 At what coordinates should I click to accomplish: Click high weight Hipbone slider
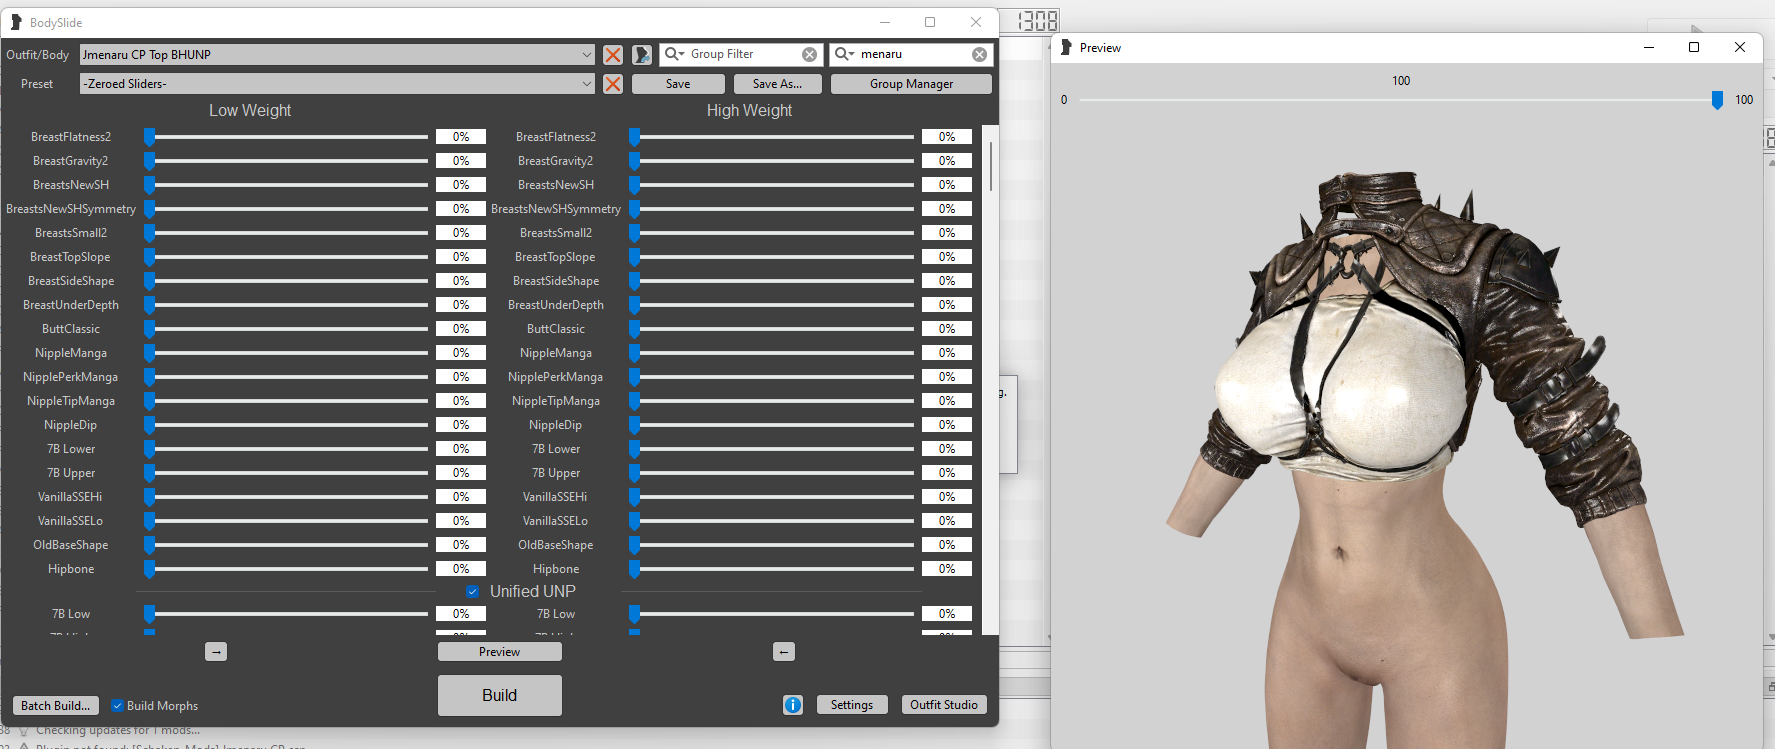(x=773, y=569)
